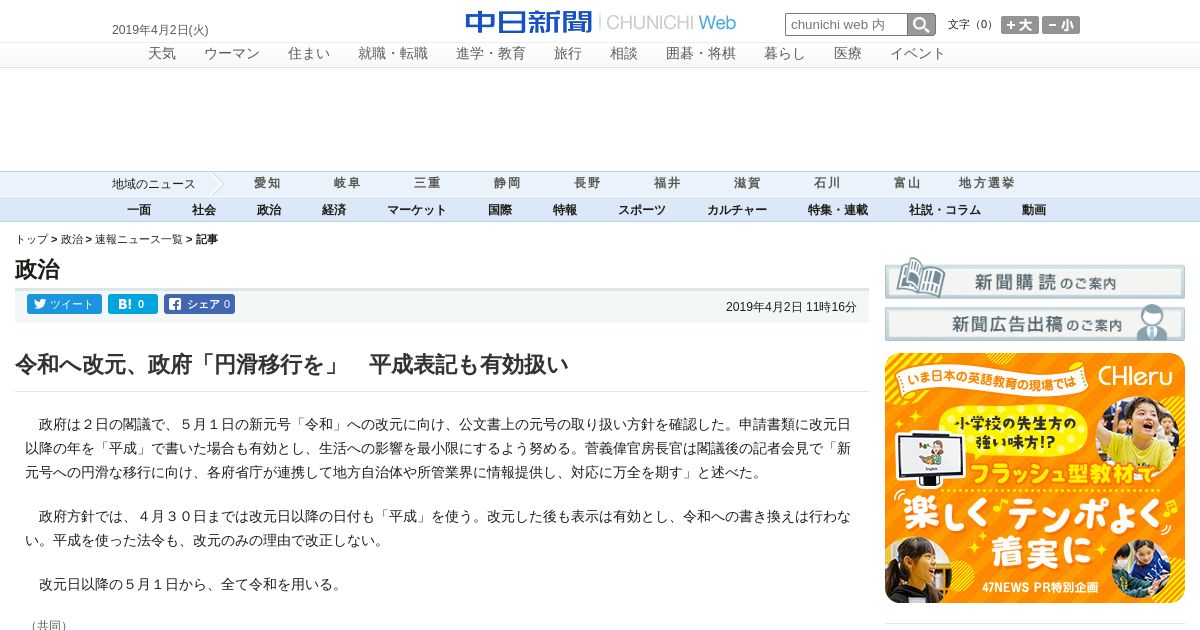Select 静岡 regional news

click(x=507, y=184)
